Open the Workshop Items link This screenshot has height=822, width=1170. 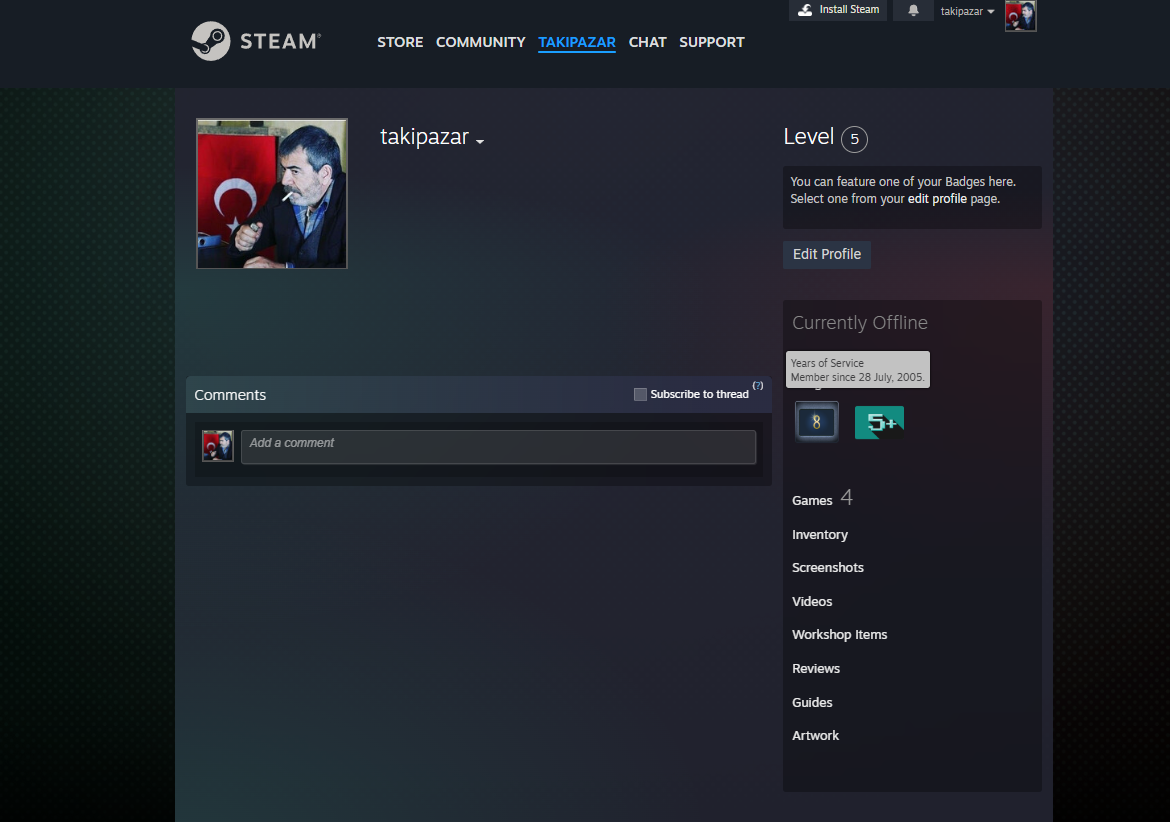(x=839, y=635)
